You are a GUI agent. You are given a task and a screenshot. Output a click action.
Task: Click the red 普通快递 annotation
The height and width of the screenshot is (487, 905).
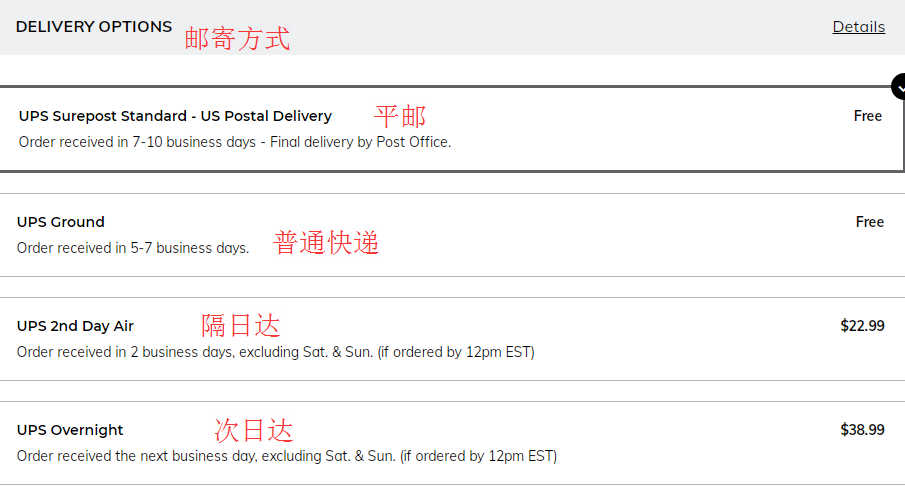click(326, 243)
